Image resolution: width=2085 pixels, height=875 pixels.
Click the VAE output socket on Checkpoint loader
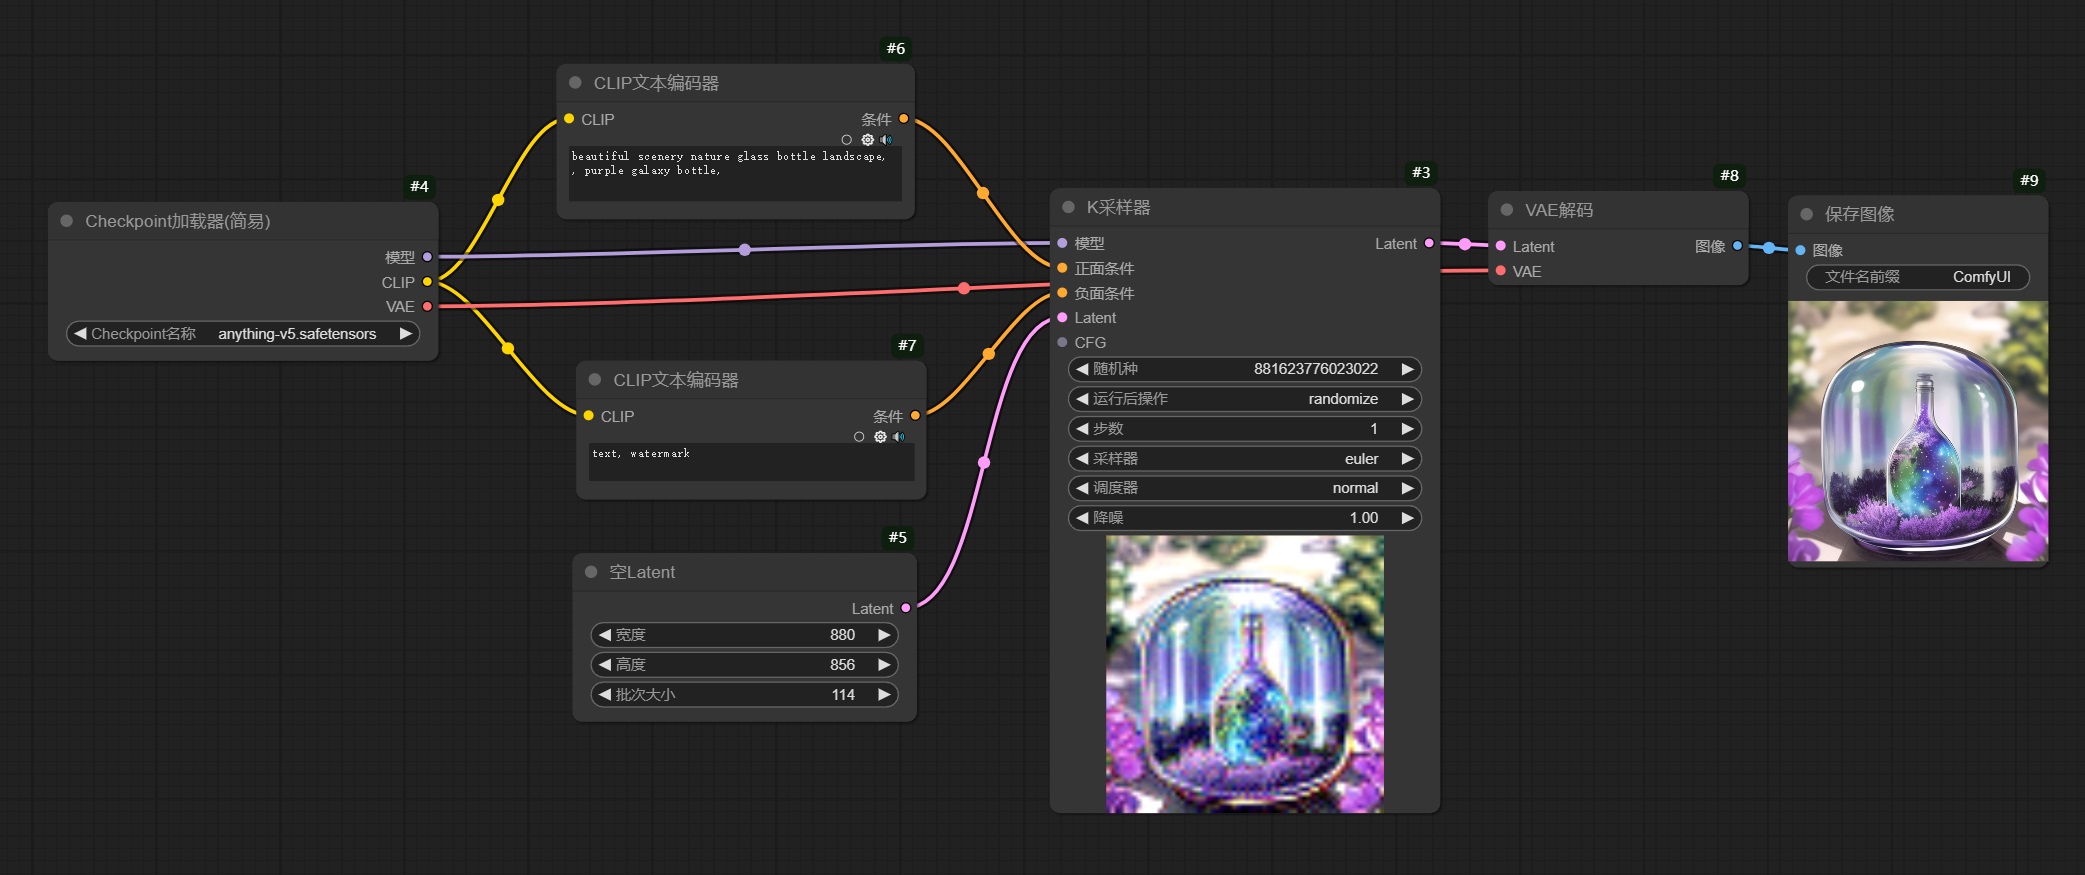pos(427,306)
